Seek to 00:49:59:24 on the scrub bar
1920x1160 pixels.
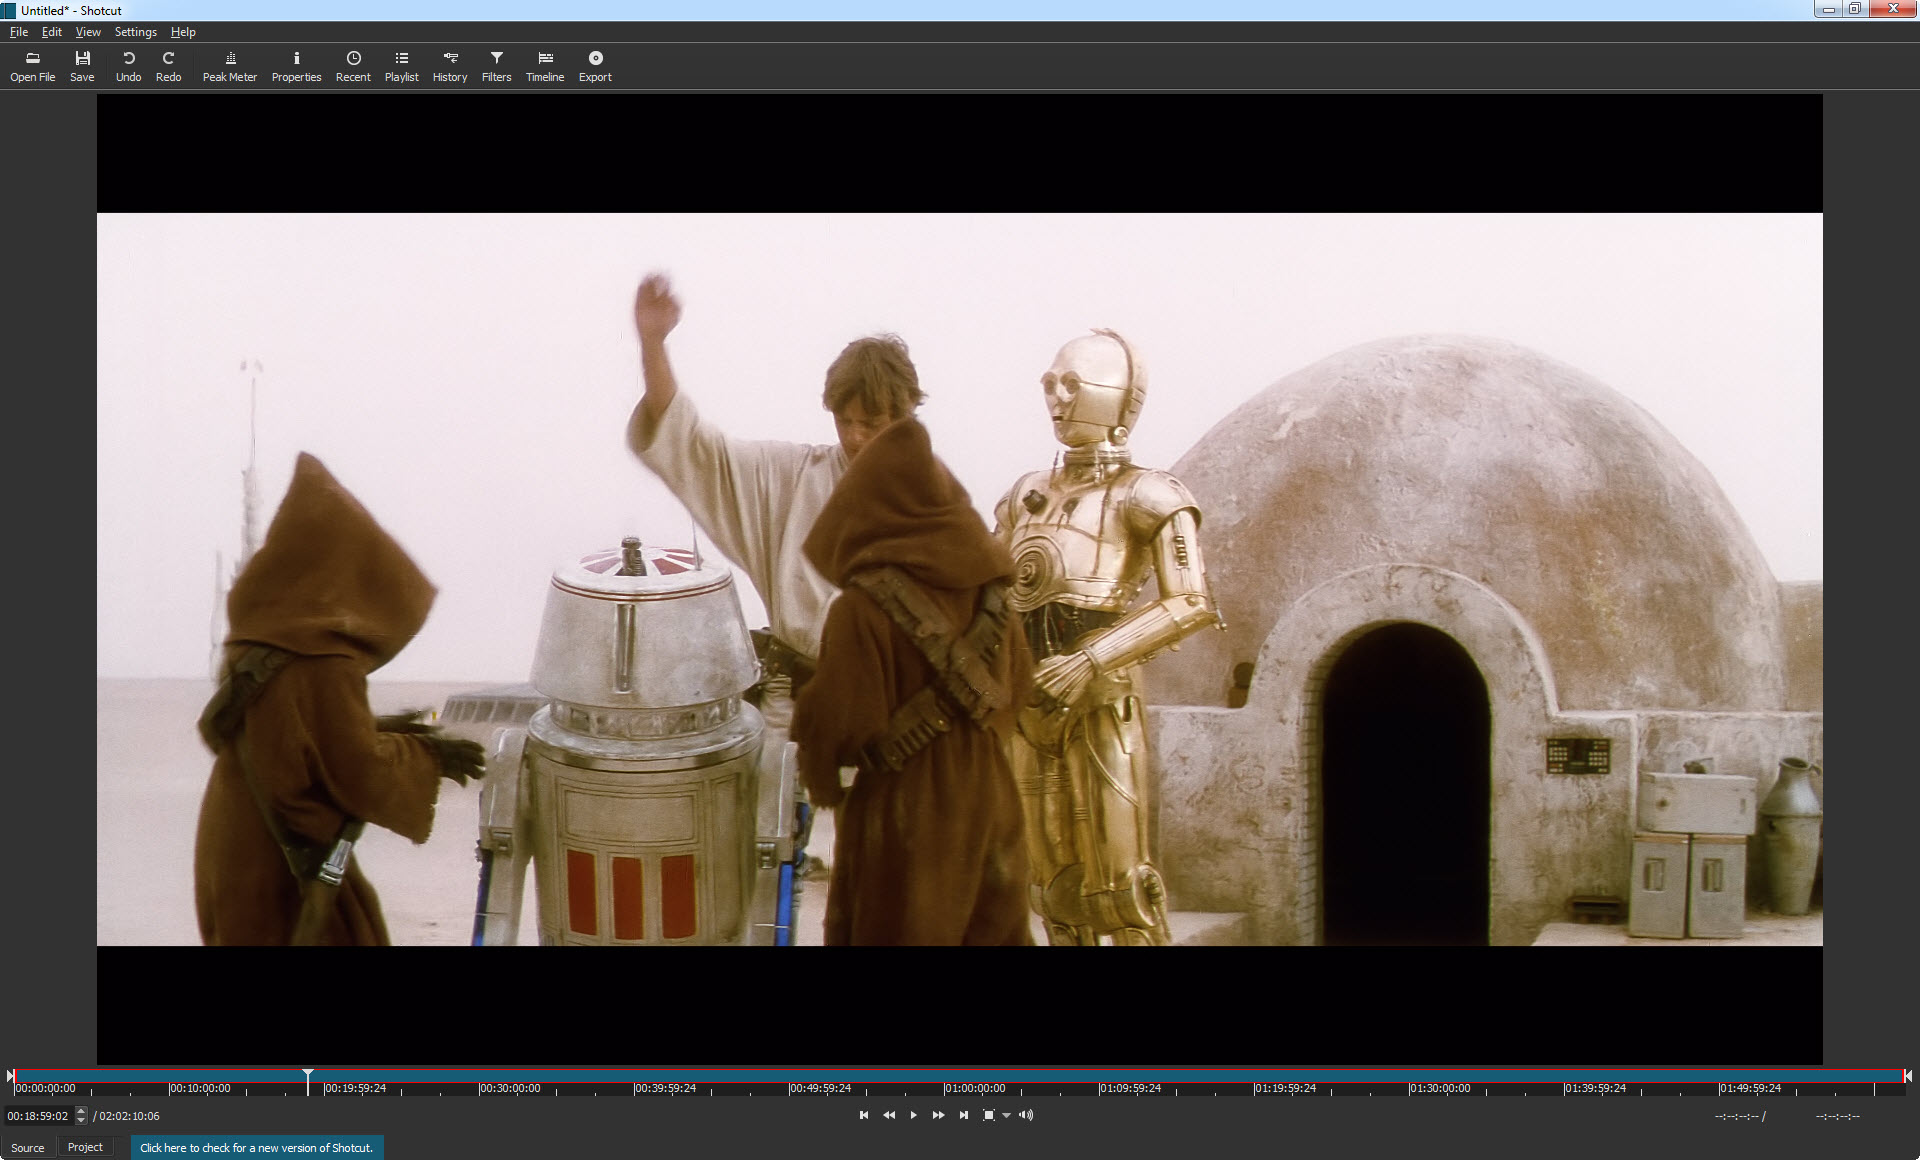tap(820, 1088)
